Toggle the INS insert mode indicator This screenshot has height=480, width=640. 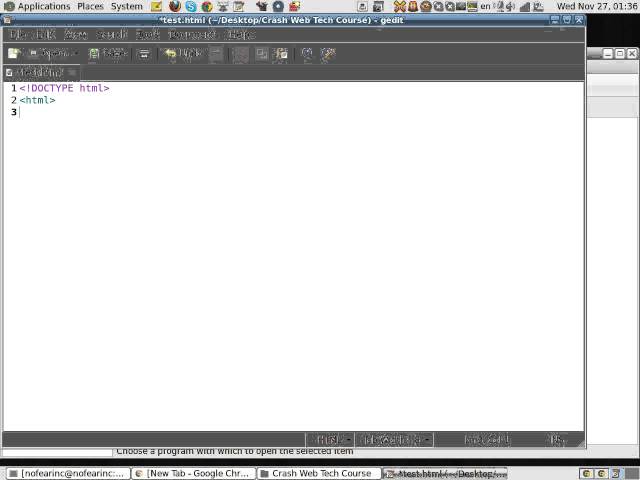click(557, 440)
